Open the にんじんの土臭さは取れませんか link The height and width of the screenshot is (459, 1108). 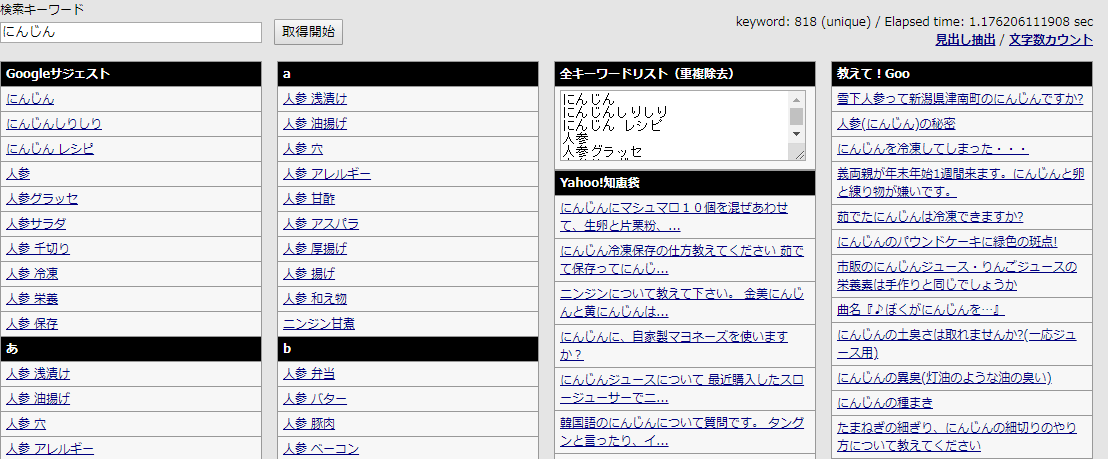pyautogui.click(x=956, y=343)
